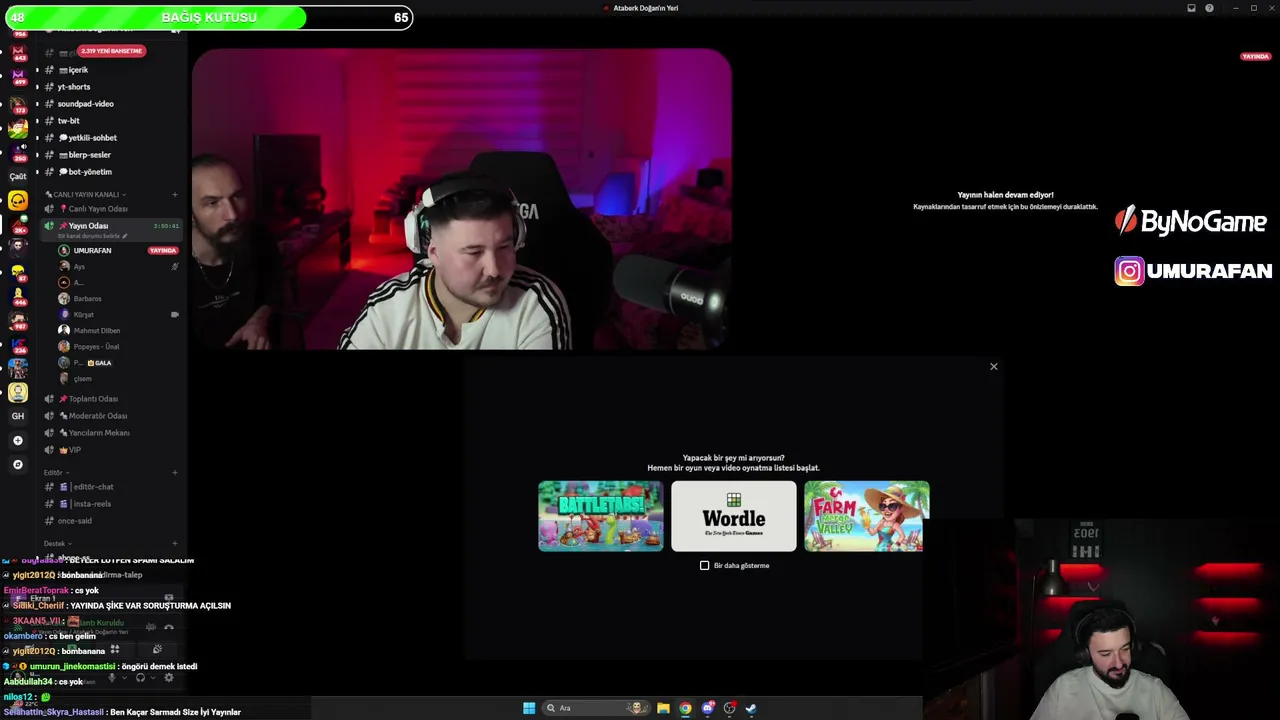Launch the BattleTabs activity
The image size is (1280, 720).
601,516
